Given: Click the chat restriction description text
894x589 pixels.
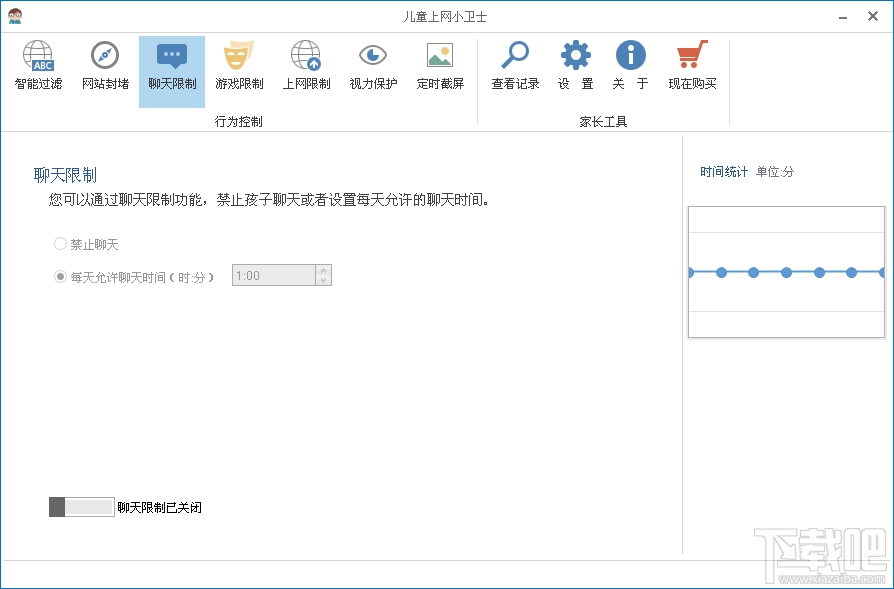Looking at the screenshot, I should pos(269,200).
